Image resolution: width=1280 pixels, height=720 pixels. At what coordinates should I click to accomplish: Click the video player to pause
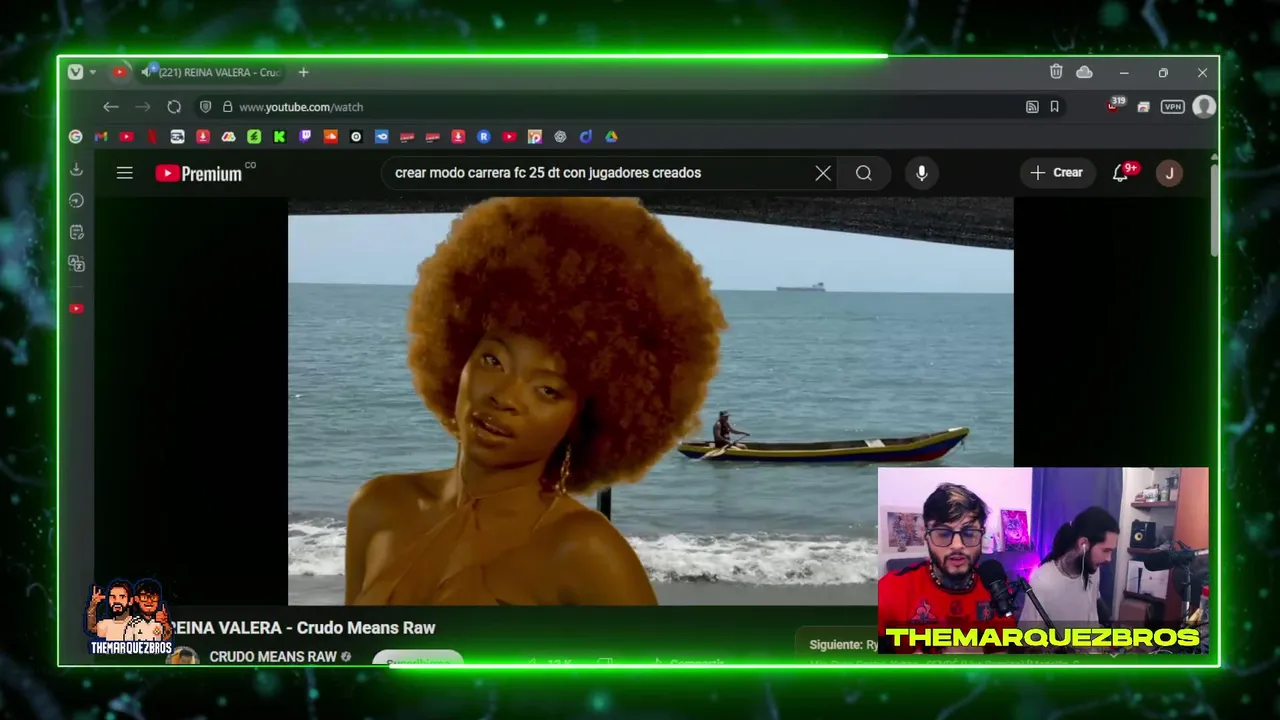[650, 400]
